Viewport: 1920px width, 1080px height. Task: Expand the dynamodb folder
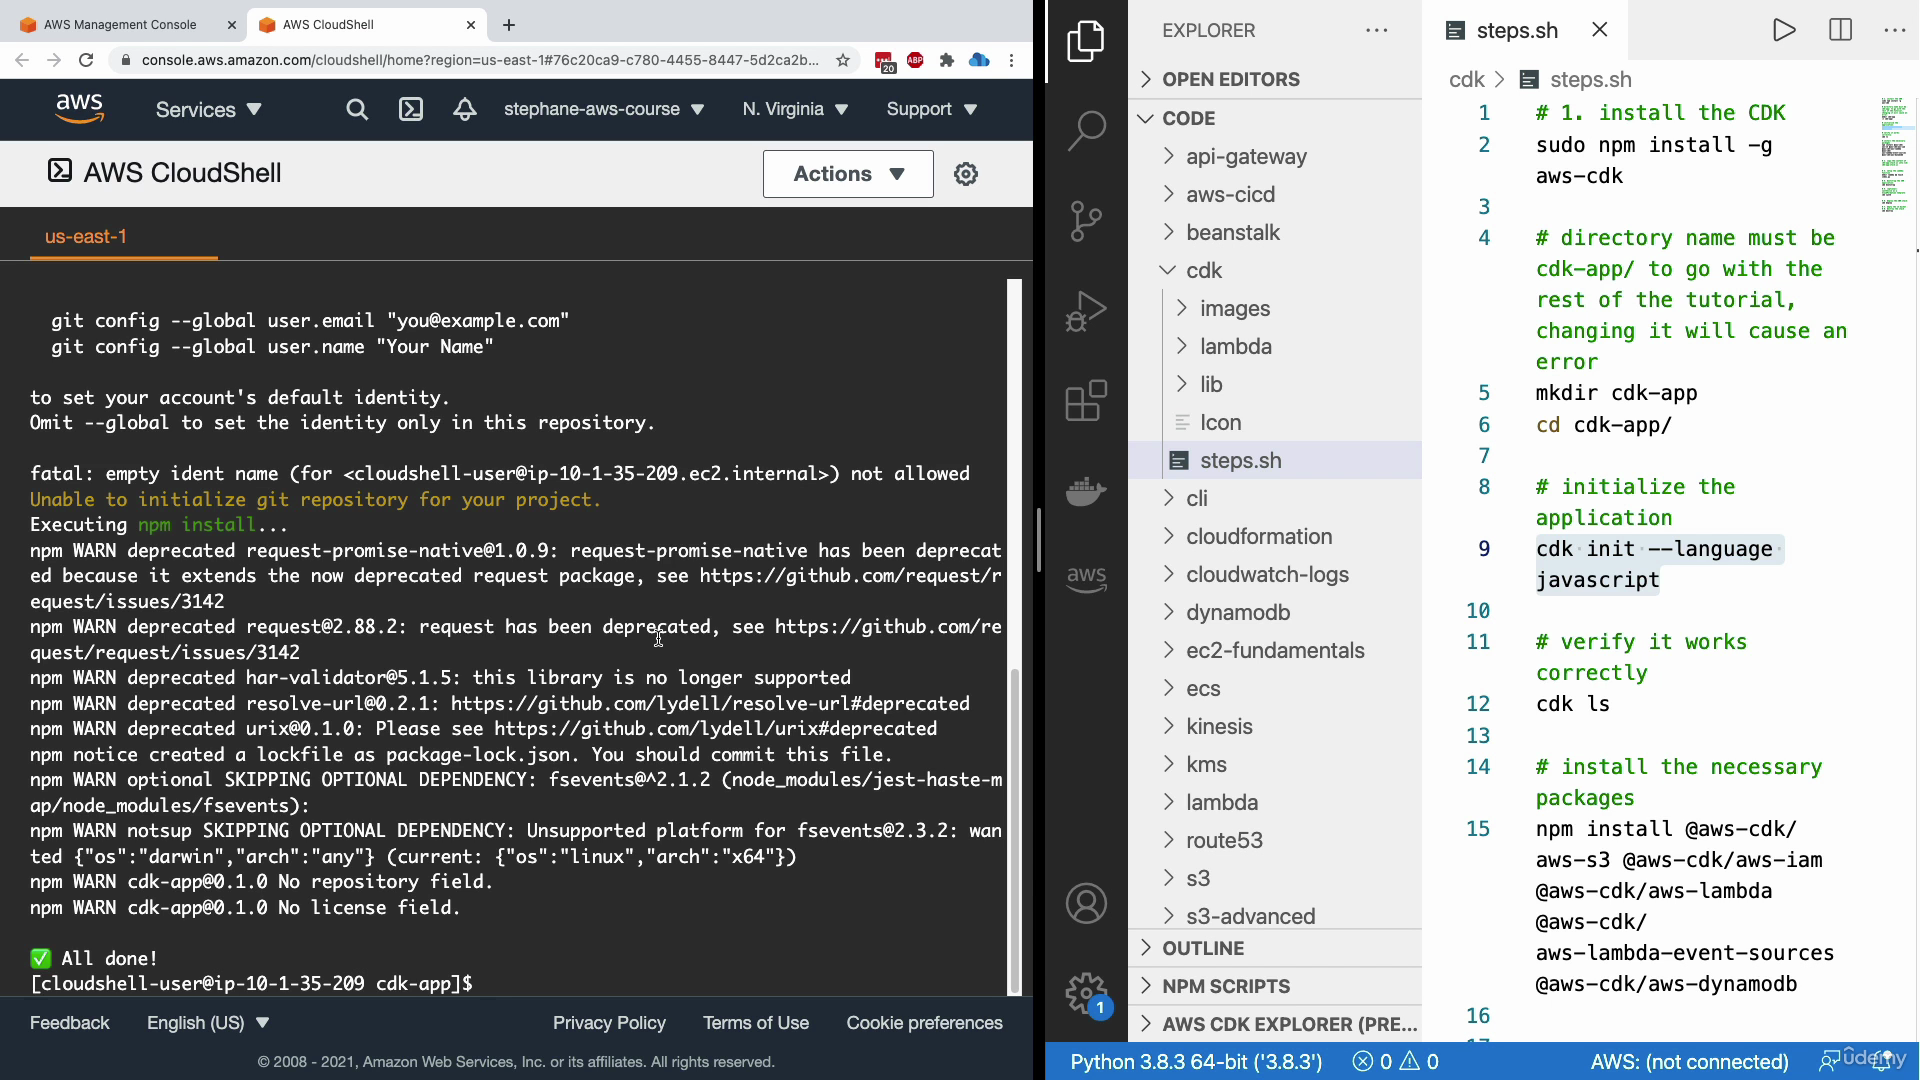(1275, 612)
